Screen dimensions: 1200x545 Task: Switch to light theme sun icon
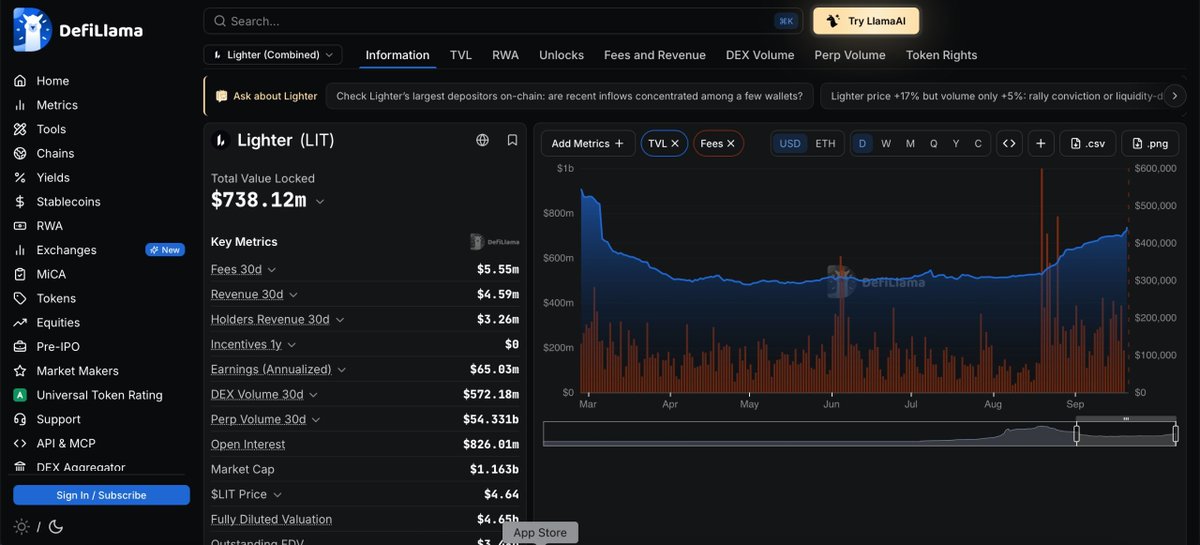[20, 527]
